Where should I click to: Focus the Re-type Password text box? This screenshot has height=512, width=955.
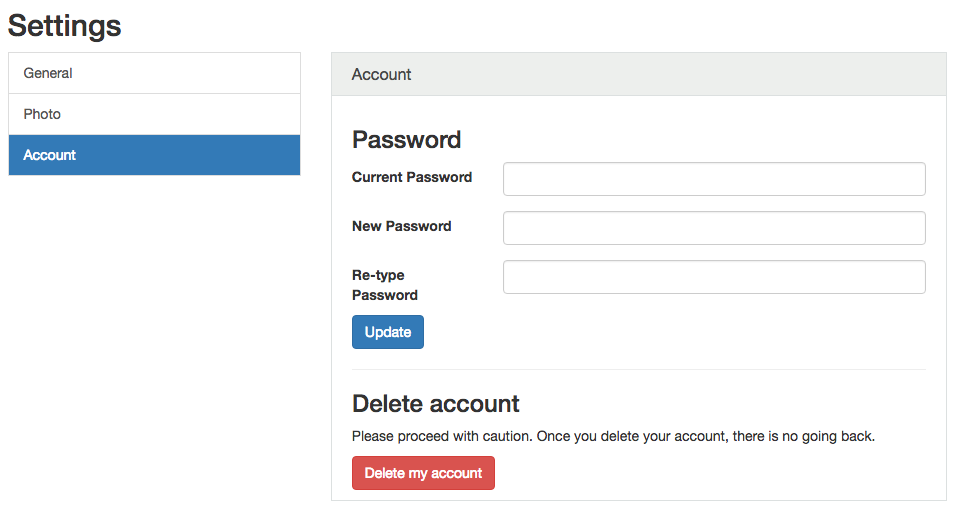pyautogui.click(x=714, y=277)
